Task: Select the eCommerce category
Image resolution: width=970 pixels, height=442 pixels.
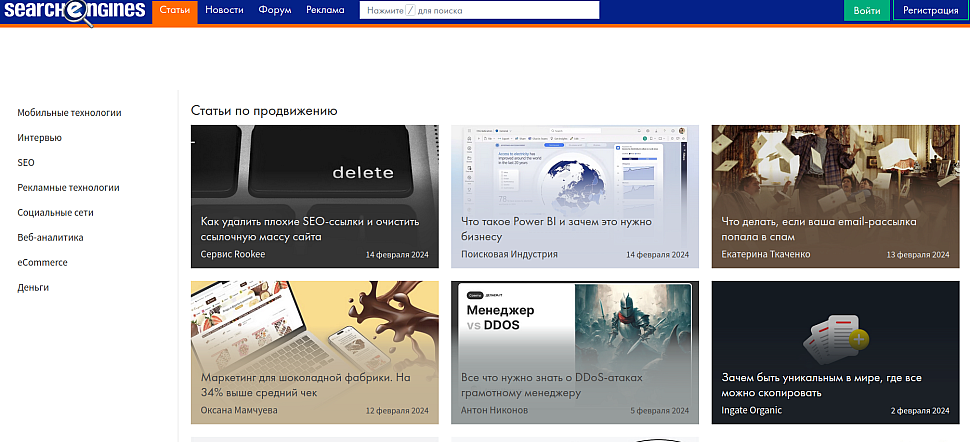Action: [x=42, y=262]
